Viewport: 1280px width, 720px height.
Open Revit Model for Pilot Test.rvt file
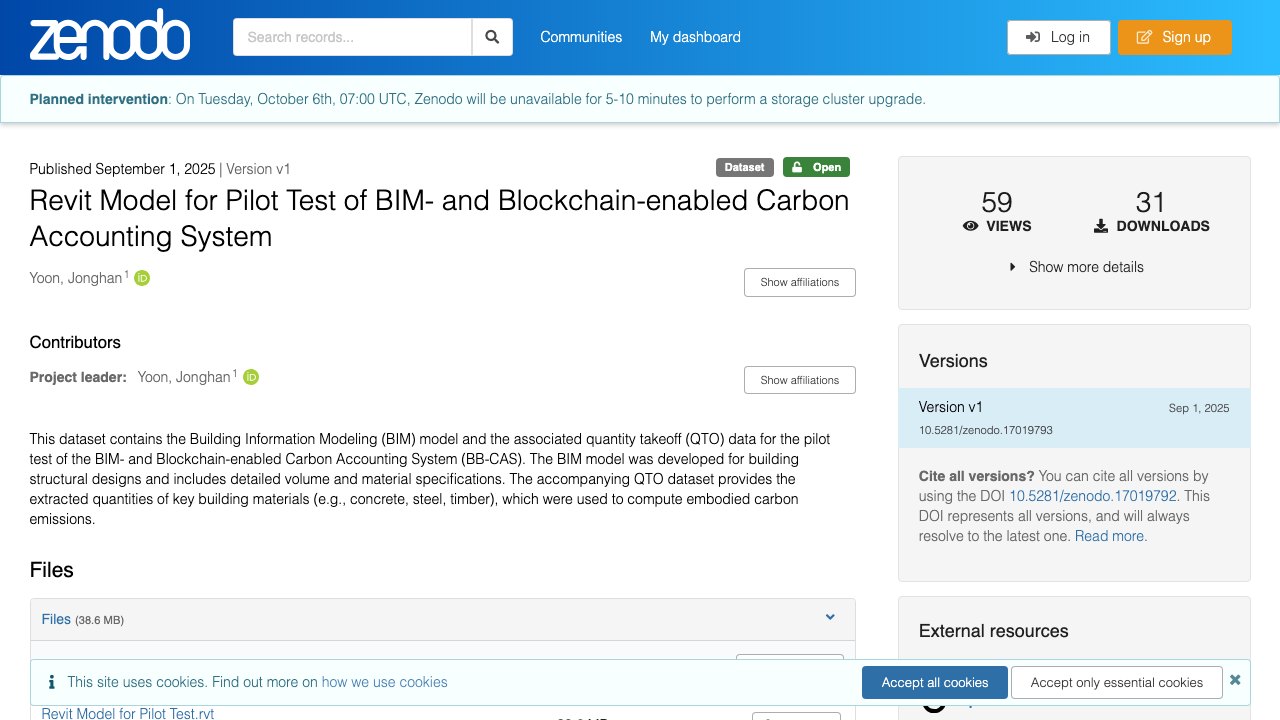[x=128, y=713]
